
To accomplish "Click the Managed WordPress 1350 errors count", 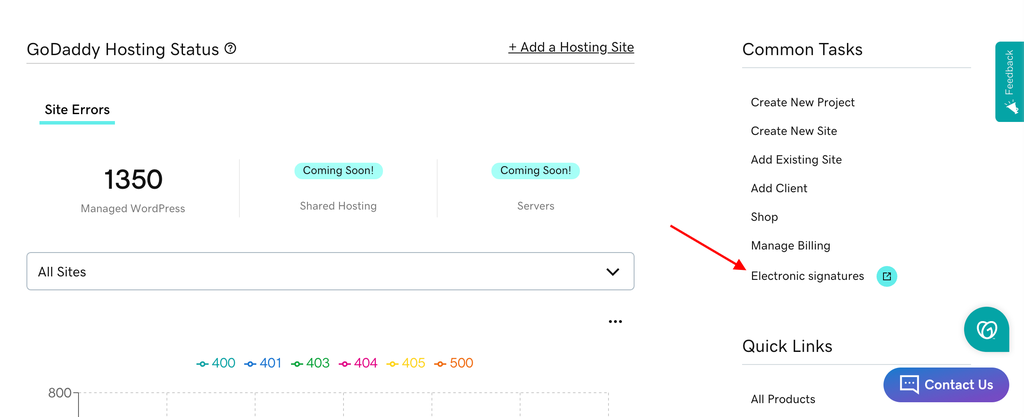I will click(133, 180).
